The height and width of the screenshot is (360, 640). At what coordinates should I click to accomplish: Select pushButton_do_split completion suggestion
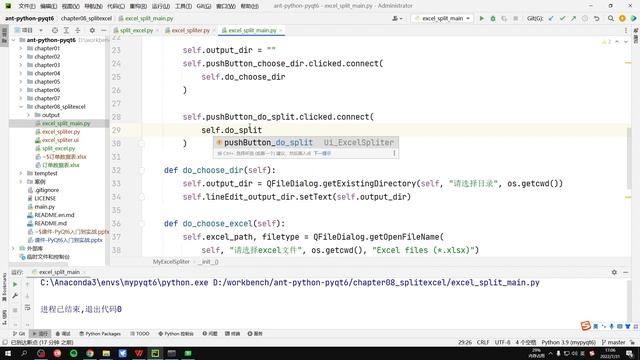305,142
